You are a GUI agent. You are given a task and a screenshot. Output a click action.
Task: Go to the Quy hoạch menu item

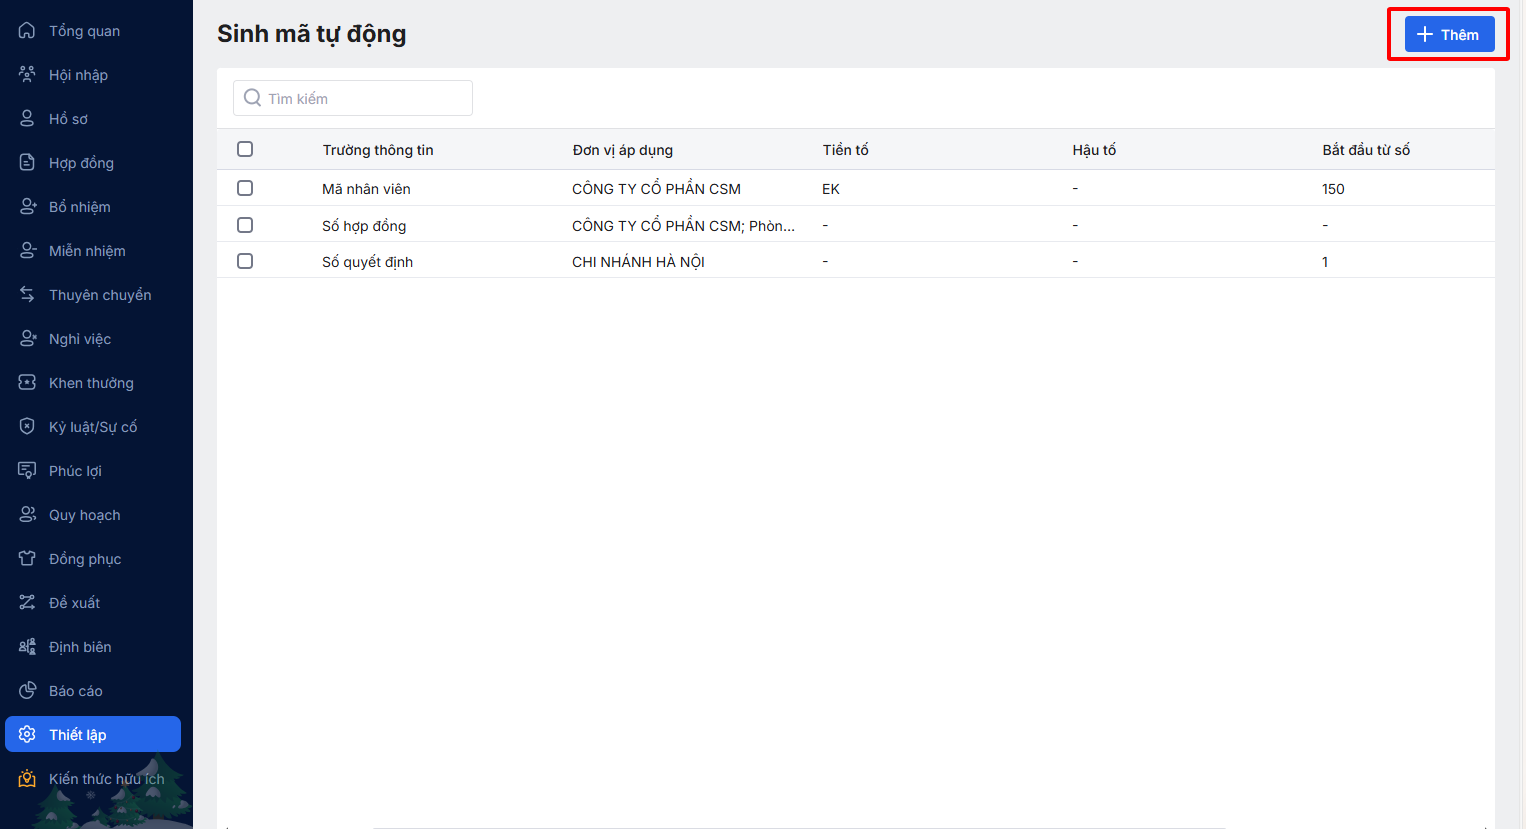pyautogui.click(x=84, y=515)
